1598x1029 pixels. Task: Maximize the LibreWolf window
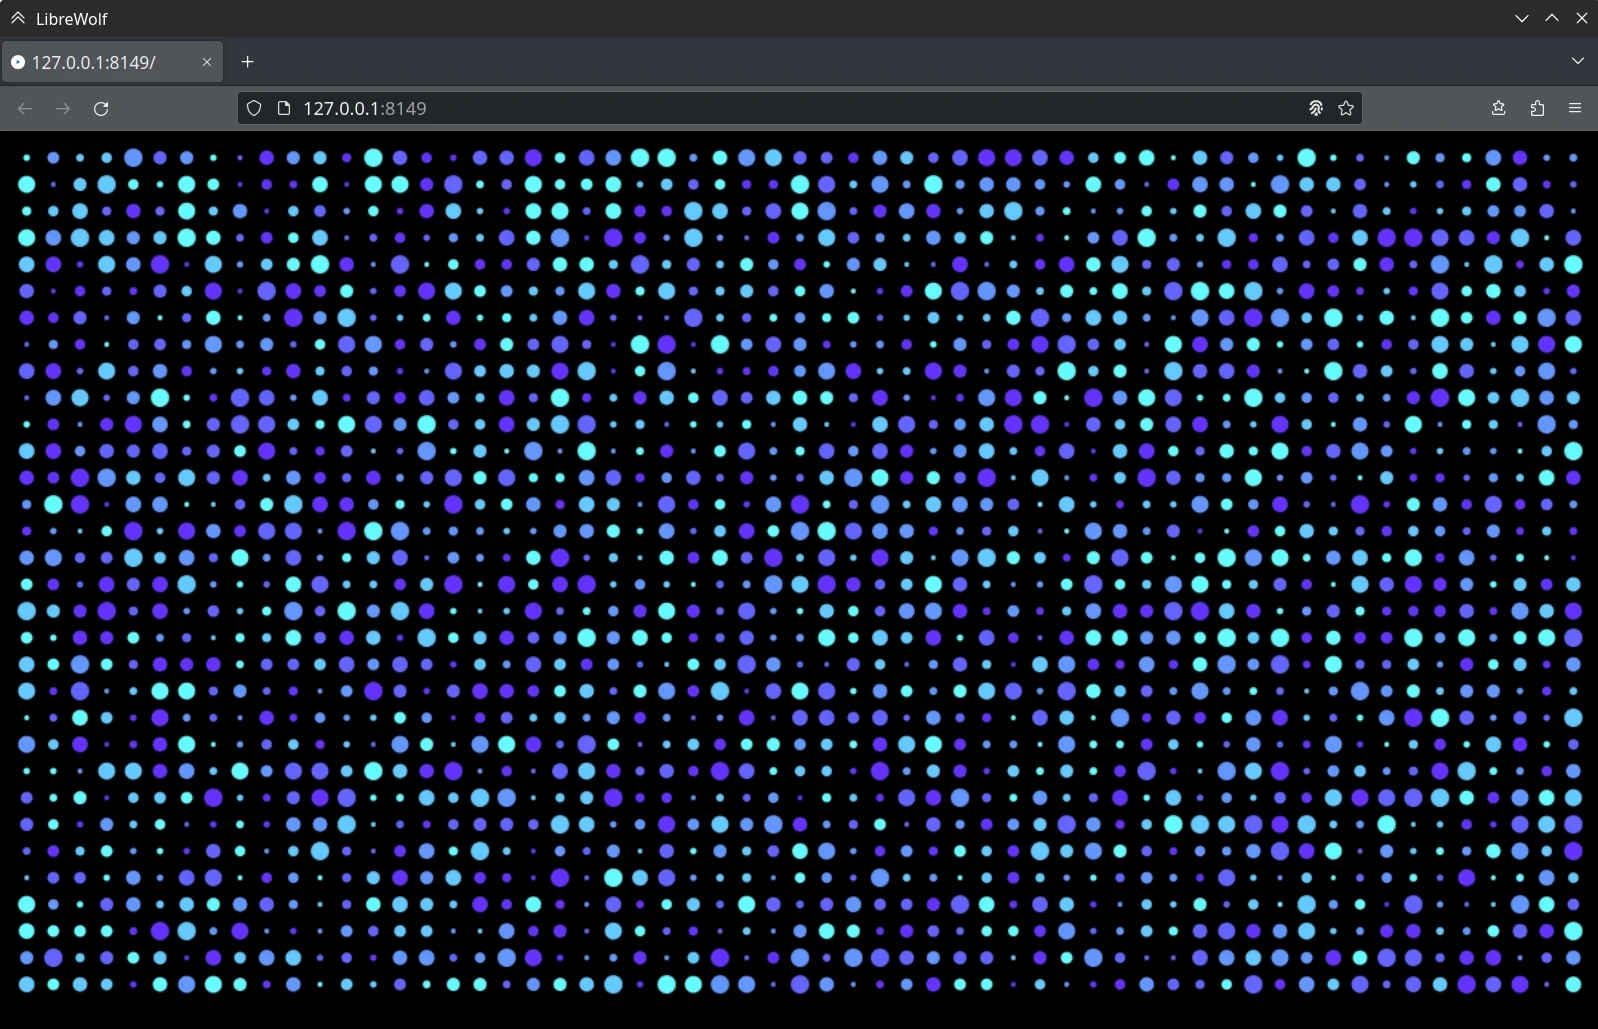(1551, 18)
